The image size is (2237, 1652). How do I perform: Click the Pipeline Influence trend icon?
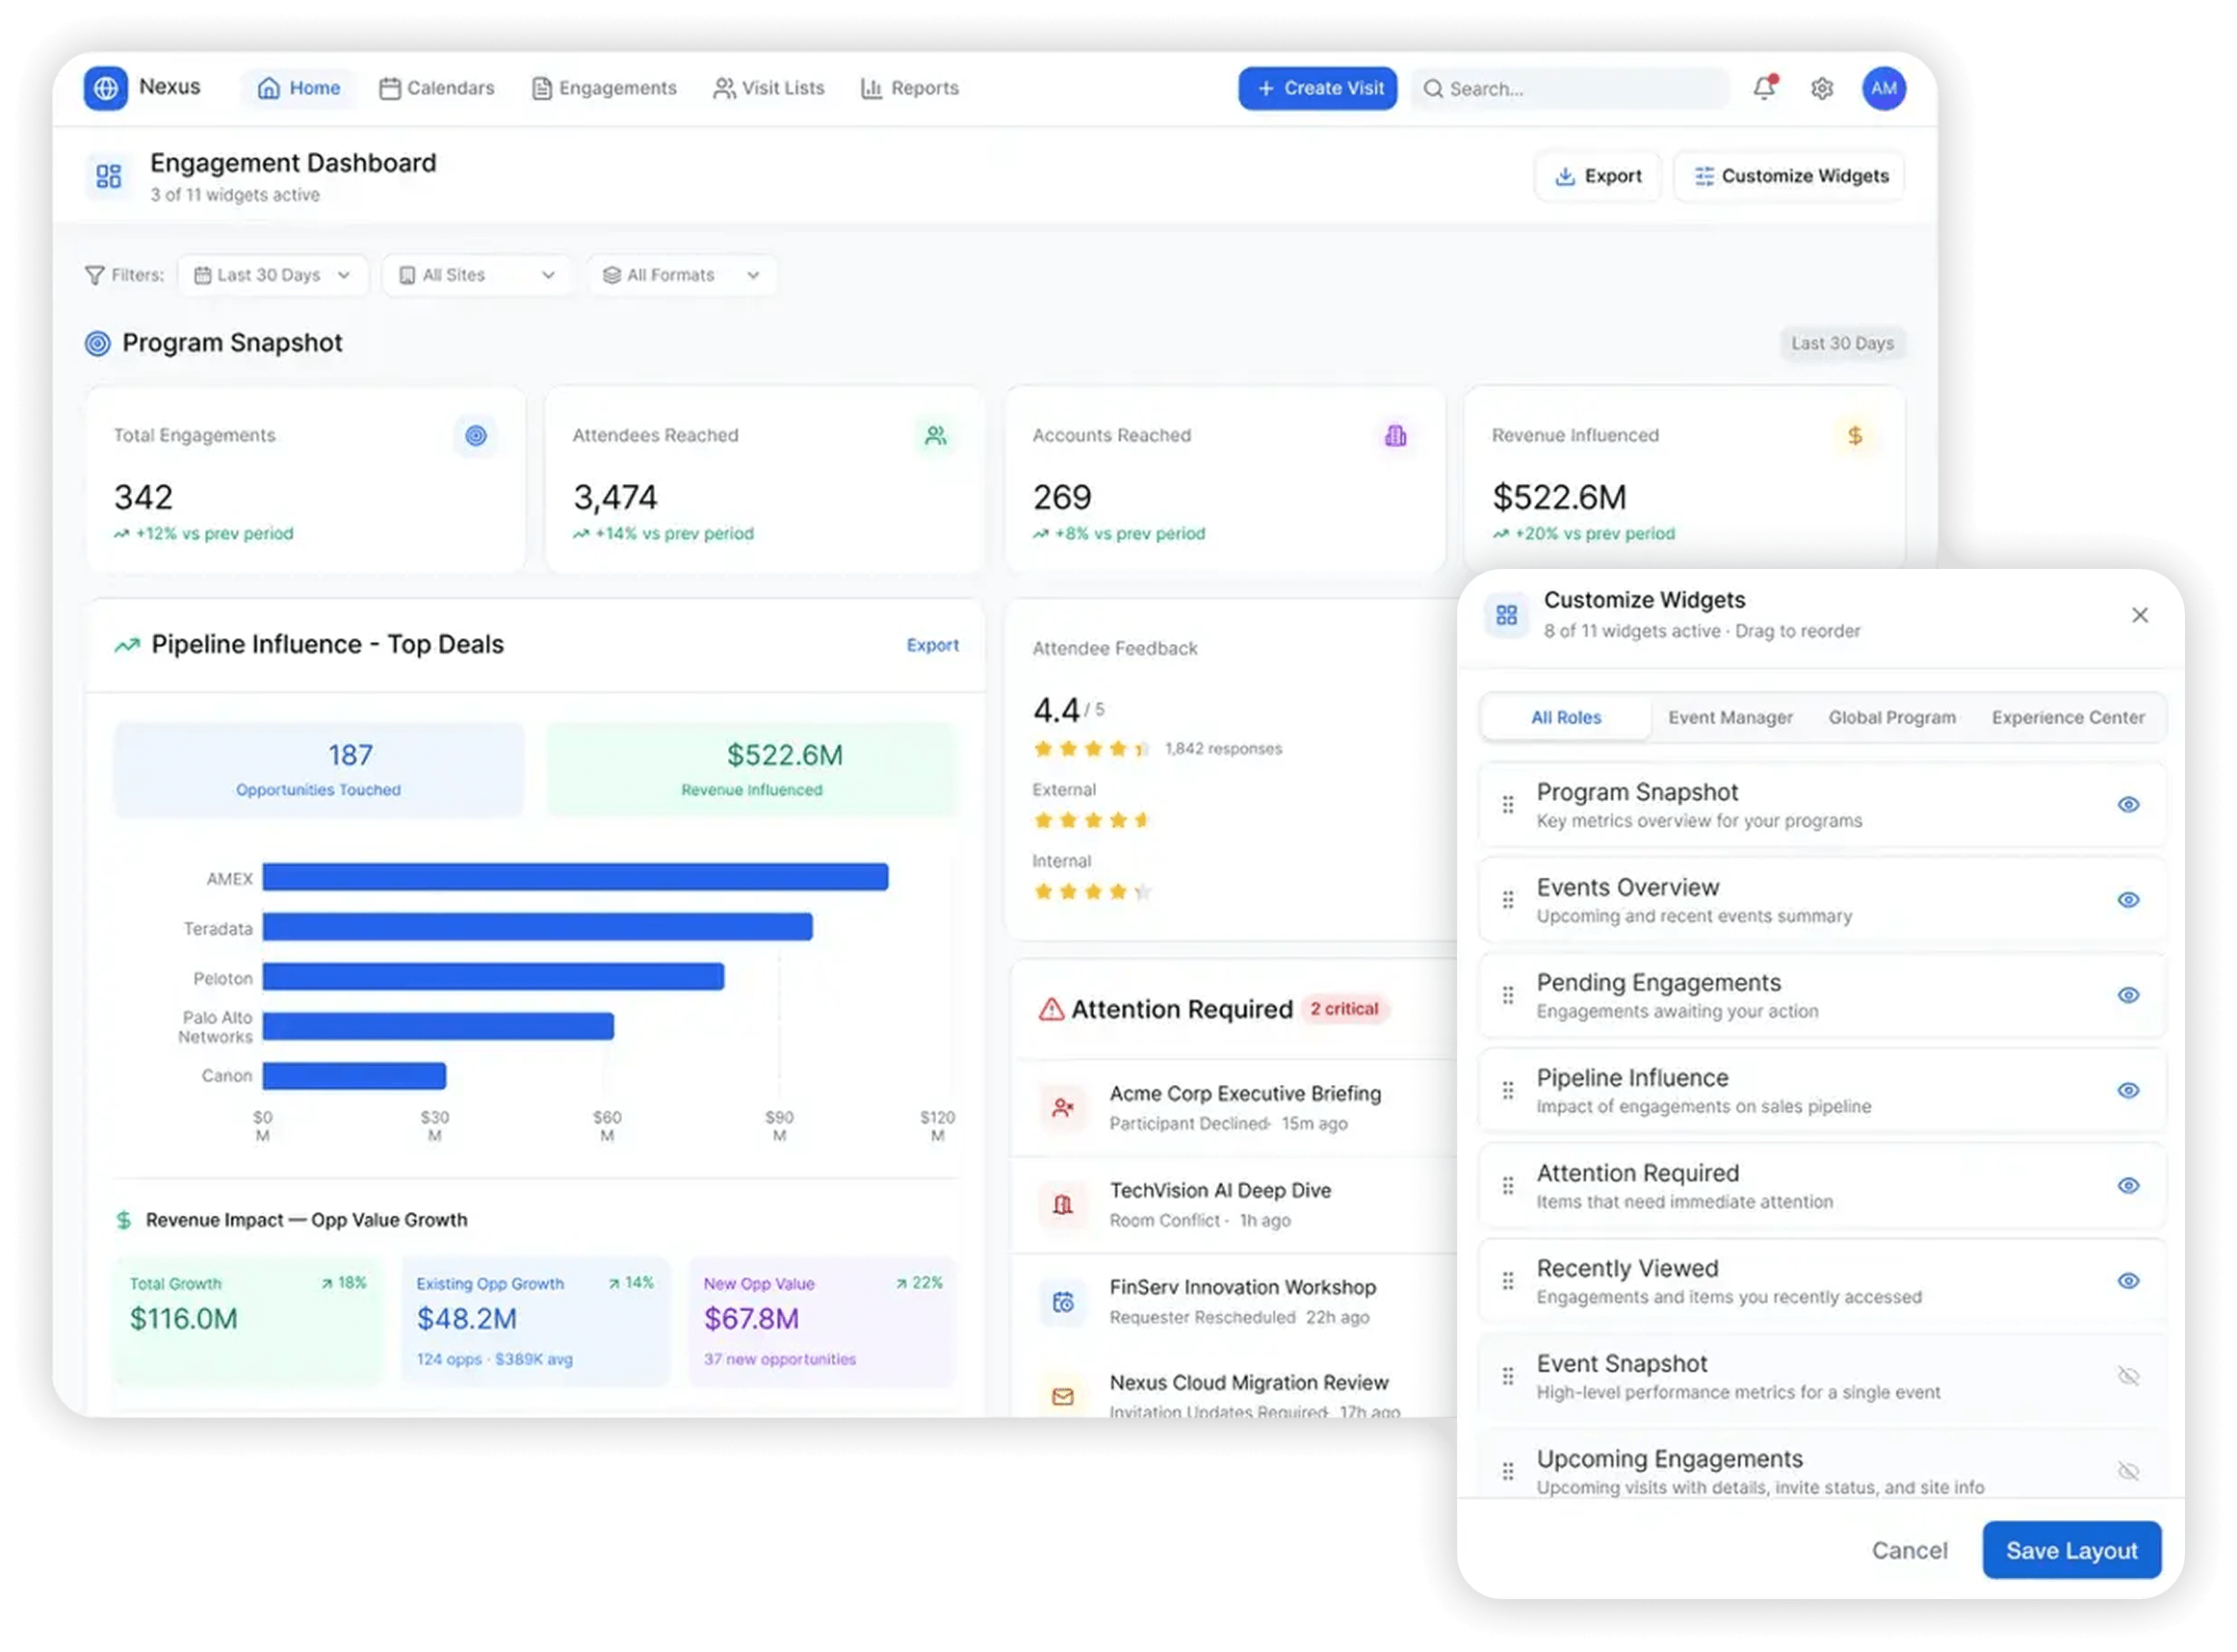click(x=127, y=645)
